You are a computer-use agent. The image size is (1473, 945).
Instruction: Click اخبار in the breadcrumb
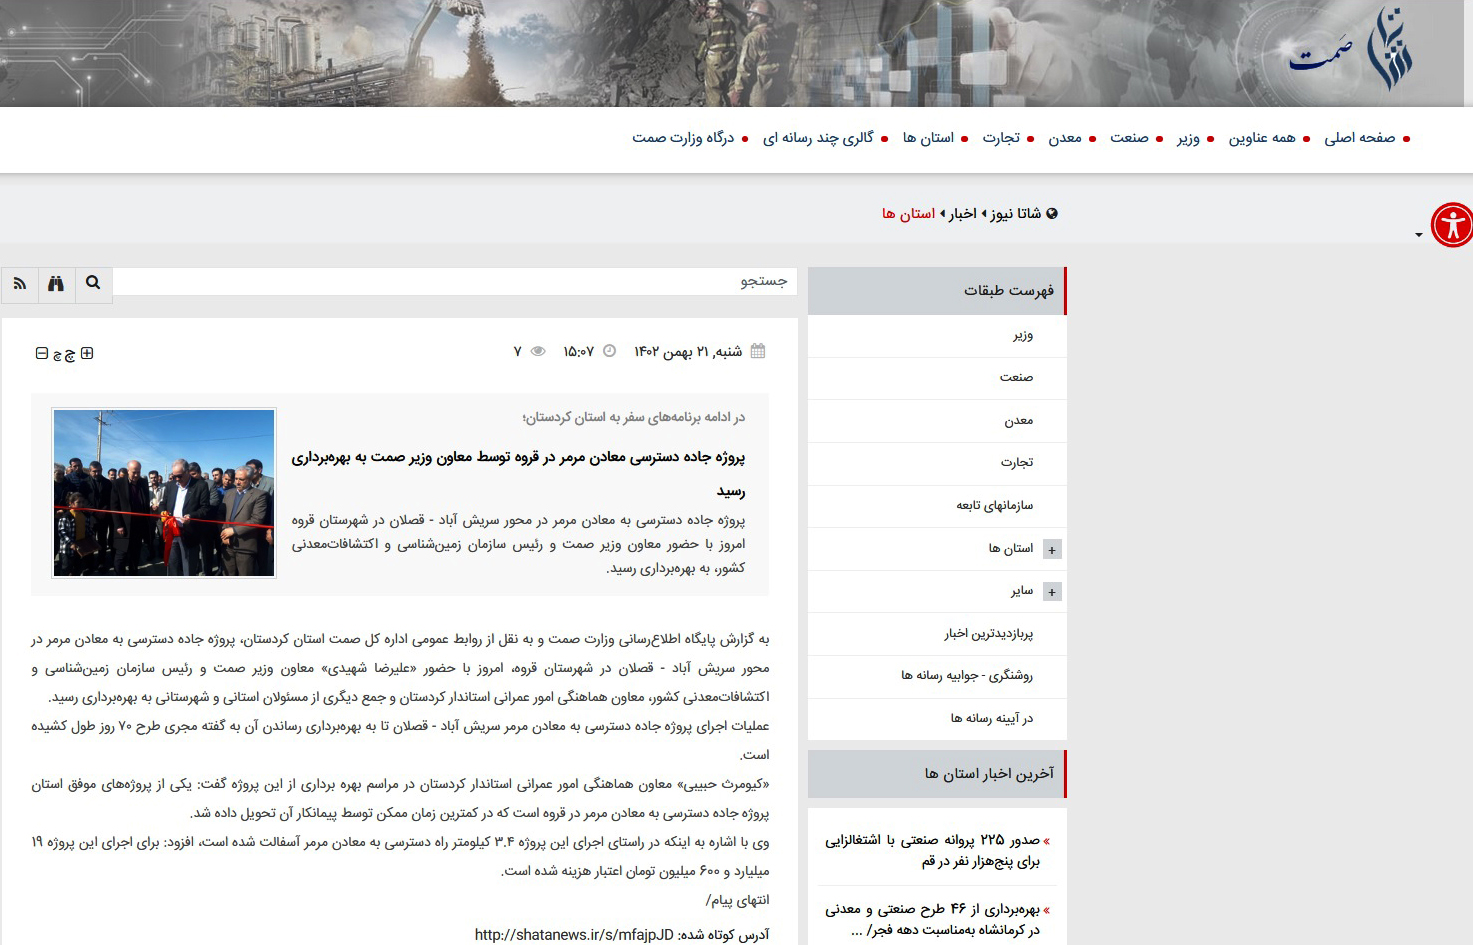click(x=963, y=213)
